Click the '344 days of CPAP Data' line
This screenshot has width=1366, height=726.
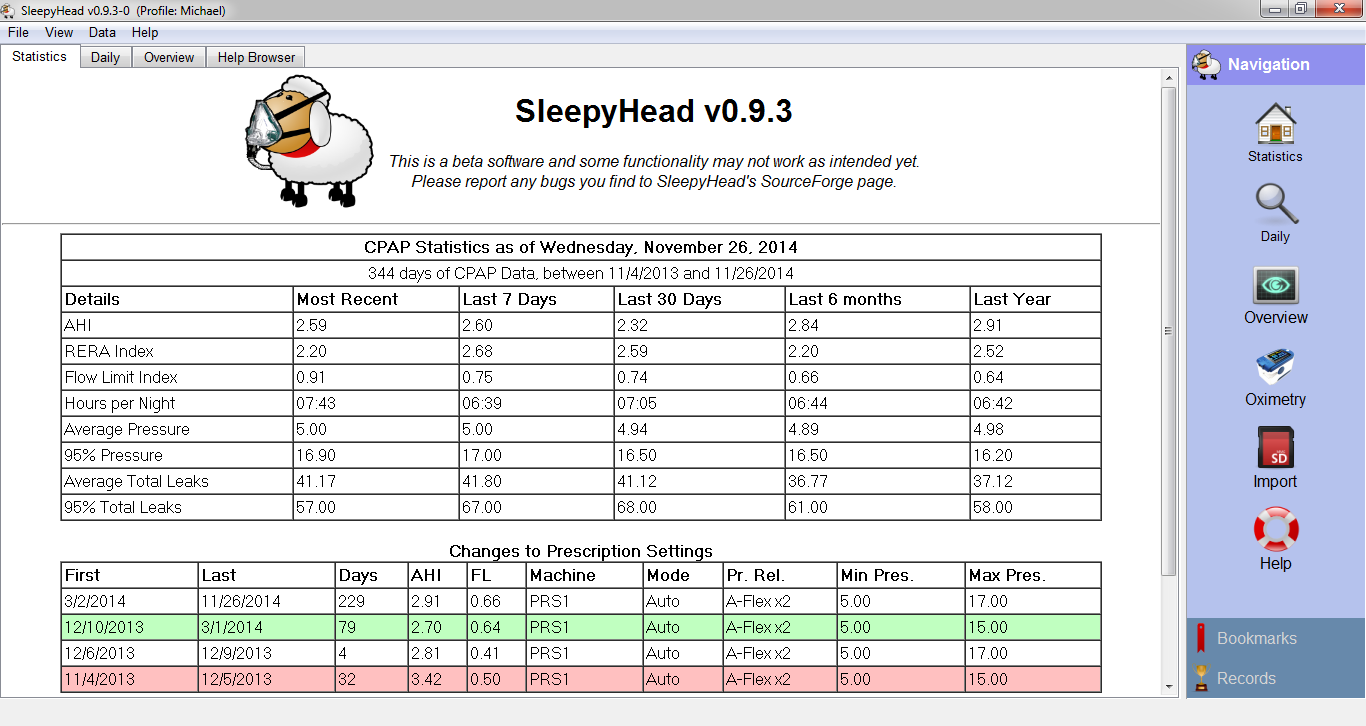click(x=581, y=273)
